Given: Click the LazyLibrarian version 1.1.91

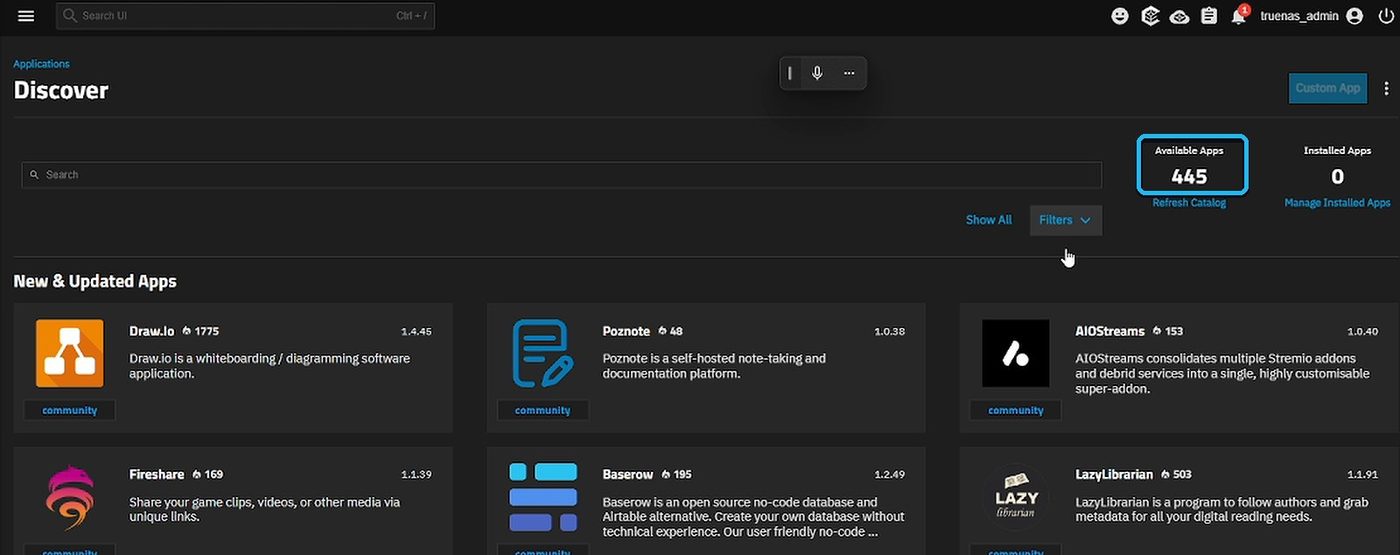Looking at the screenshot, I should click(x=1362, y=475).
